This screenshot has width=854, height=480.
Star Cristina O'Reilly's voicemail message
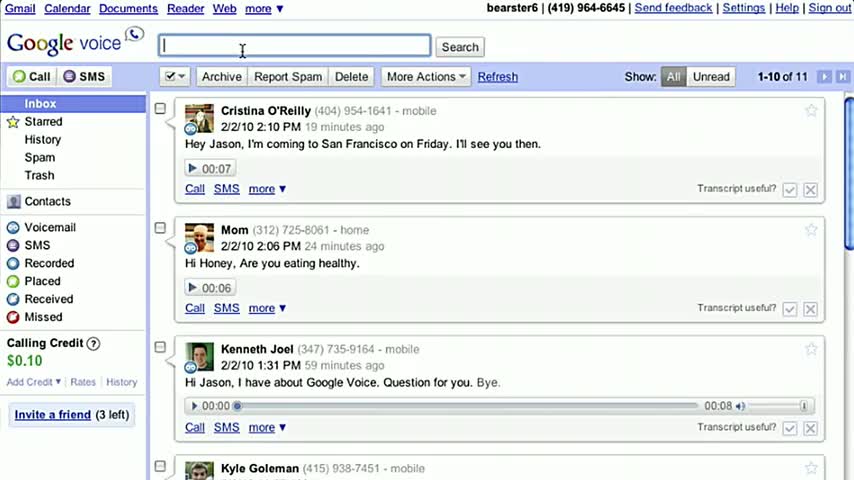point(811,111)
